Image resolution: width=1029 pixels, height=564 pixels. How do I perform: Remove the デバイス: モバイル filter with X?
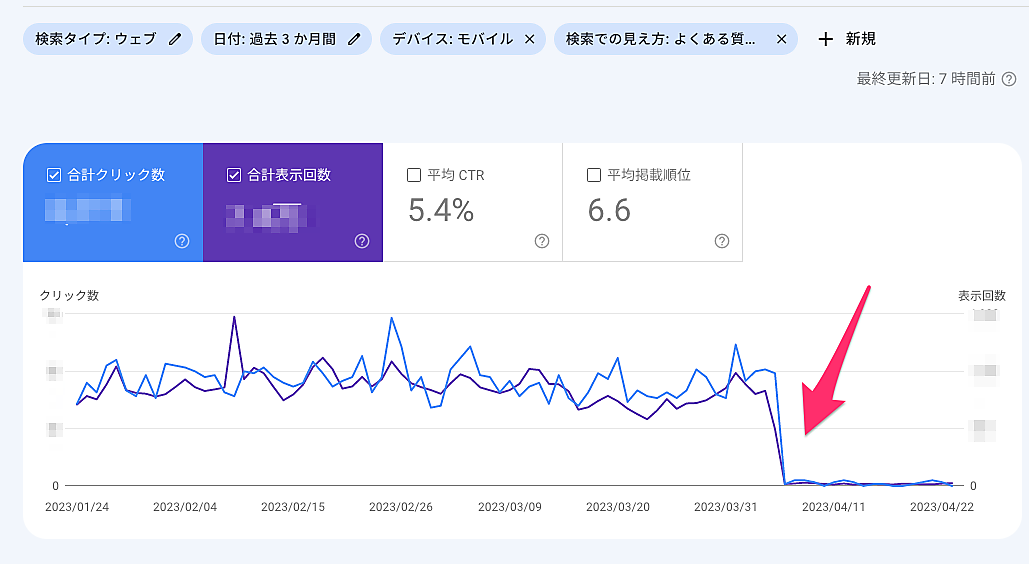click(529, 39)
